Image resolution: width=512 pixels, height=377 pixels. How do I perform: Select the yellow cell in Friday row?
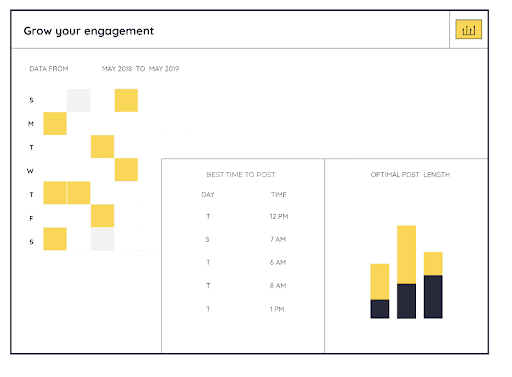click(103, 216)
